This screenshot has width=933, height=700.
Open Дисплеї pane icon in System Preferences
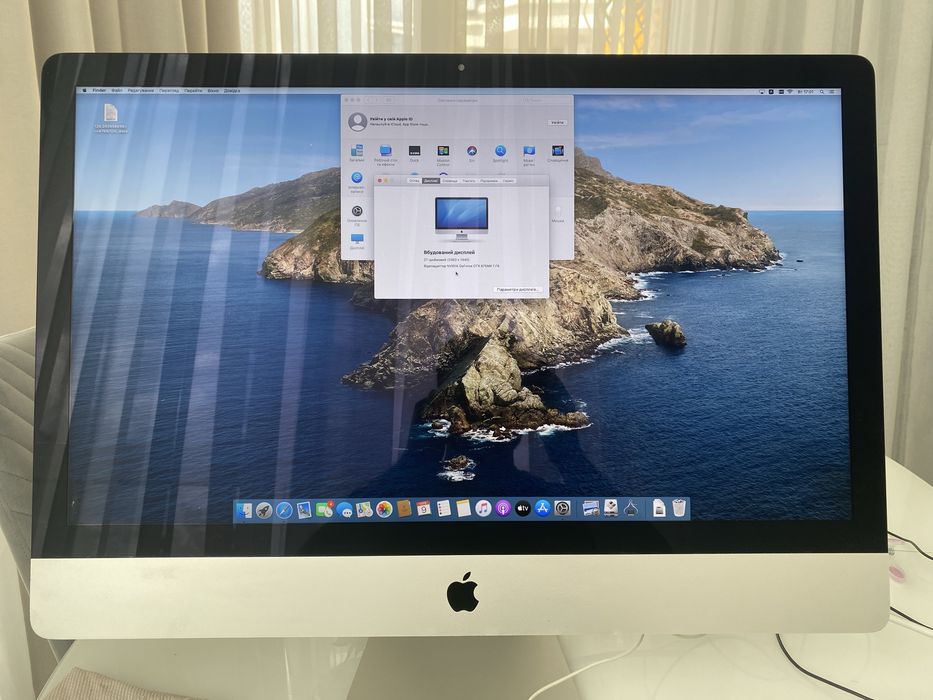[x=357, y=240]
